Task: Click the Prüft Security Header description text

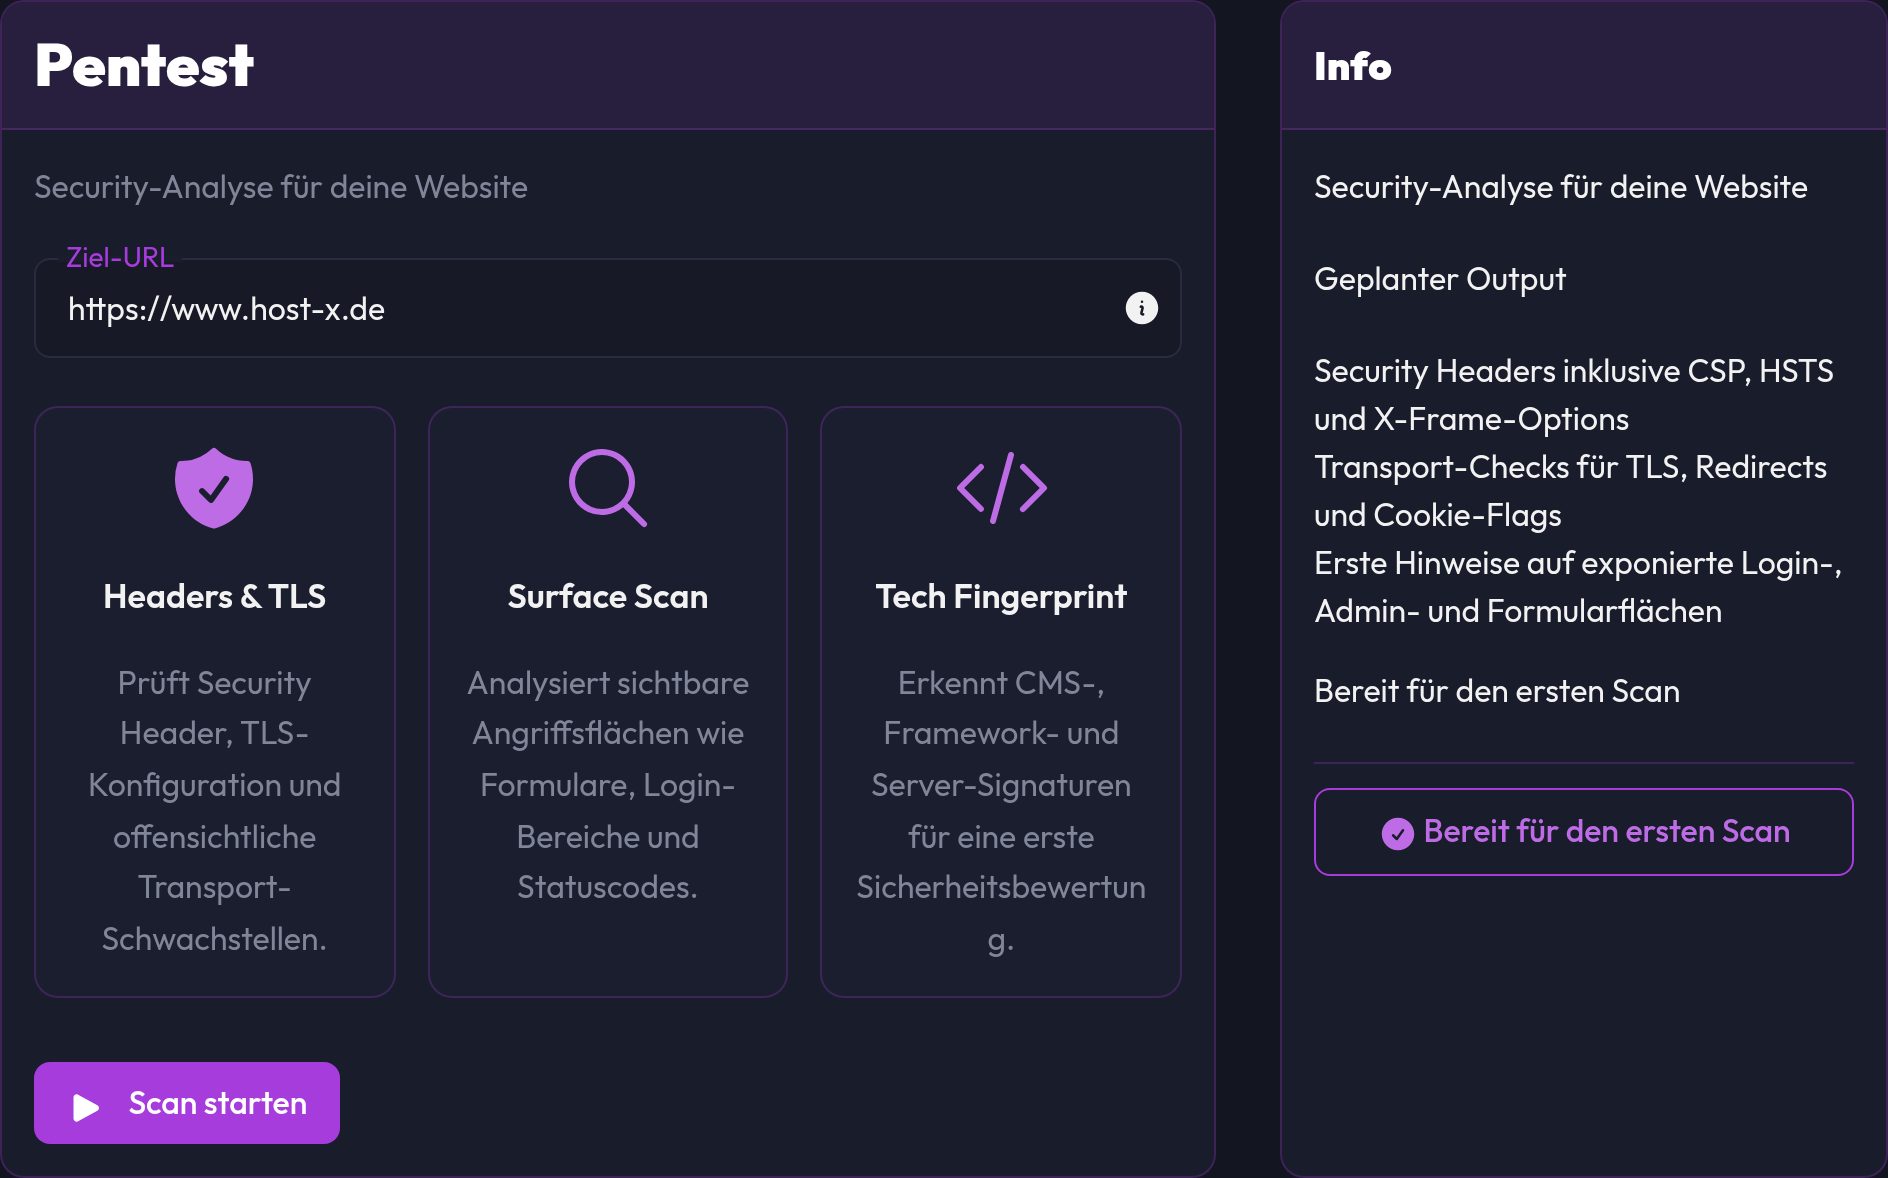Action: [214, 810]
